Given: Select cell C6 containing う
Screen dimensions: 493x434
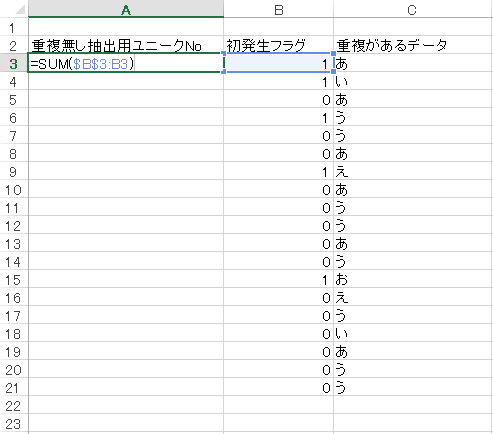Looking at the screenshot, I should point(413,117).
